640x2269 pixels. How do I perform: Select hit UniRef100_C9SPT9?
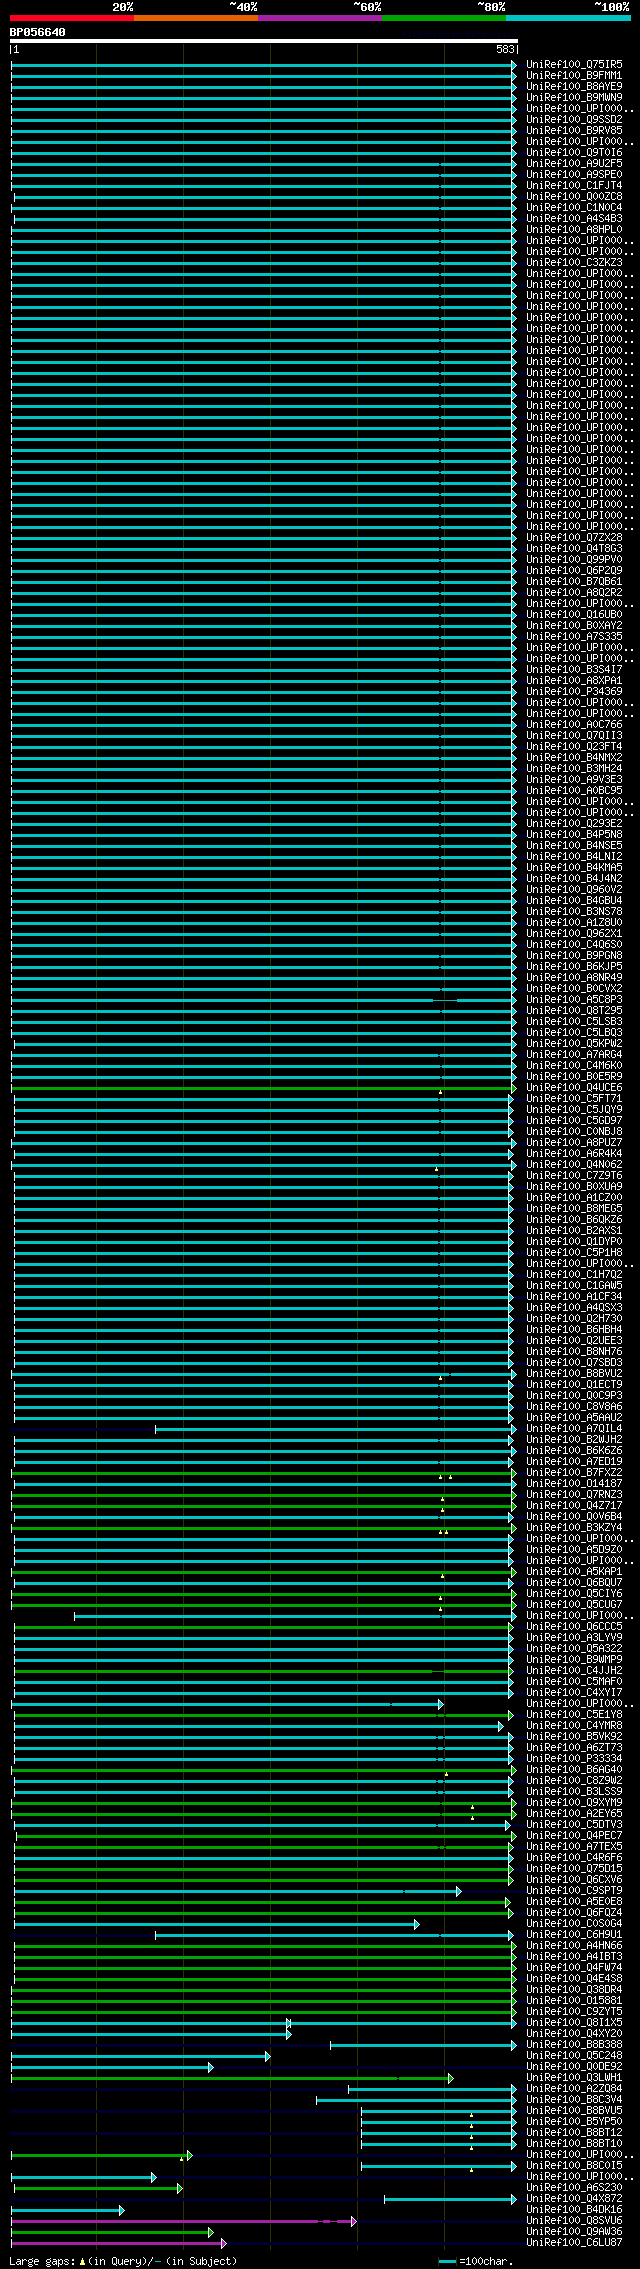(x=574, y=1890)
